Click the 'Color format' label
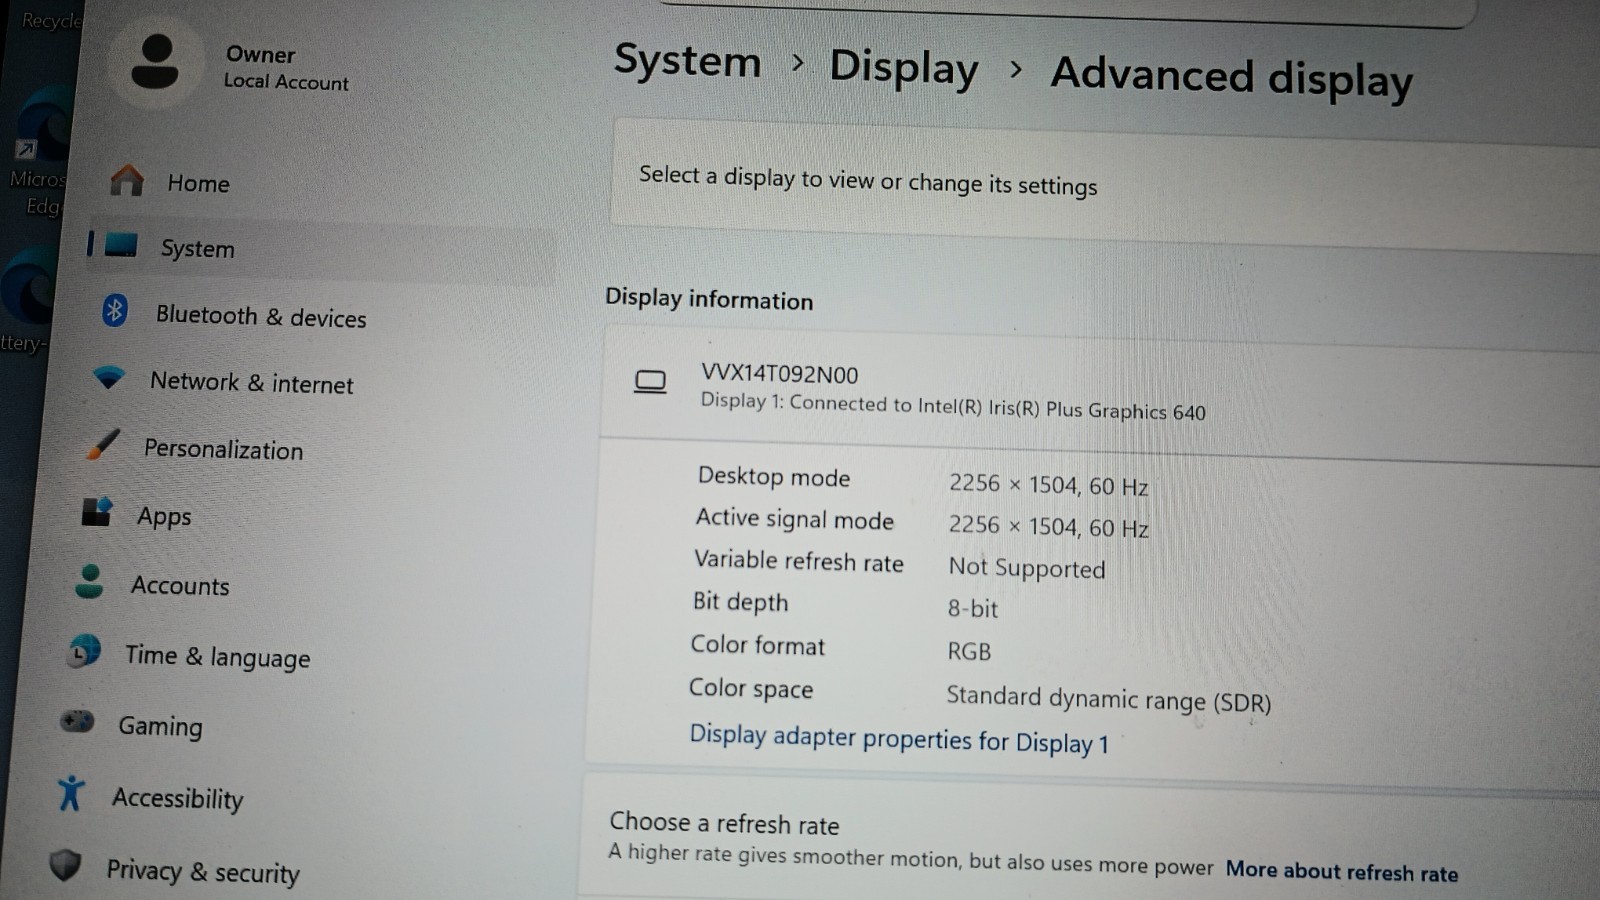Image resolution: width=1600 pixels, height=900 pixels. pyautogui.click(x=758, y=646)
